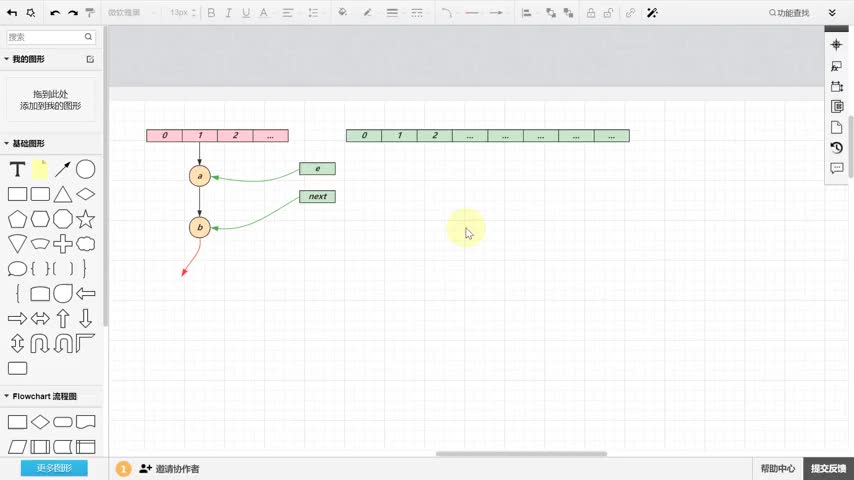This screenshot has width=854, height=480.
Task: Select the flowchart decision diamond shape
Action: click(x=40, y=422)
